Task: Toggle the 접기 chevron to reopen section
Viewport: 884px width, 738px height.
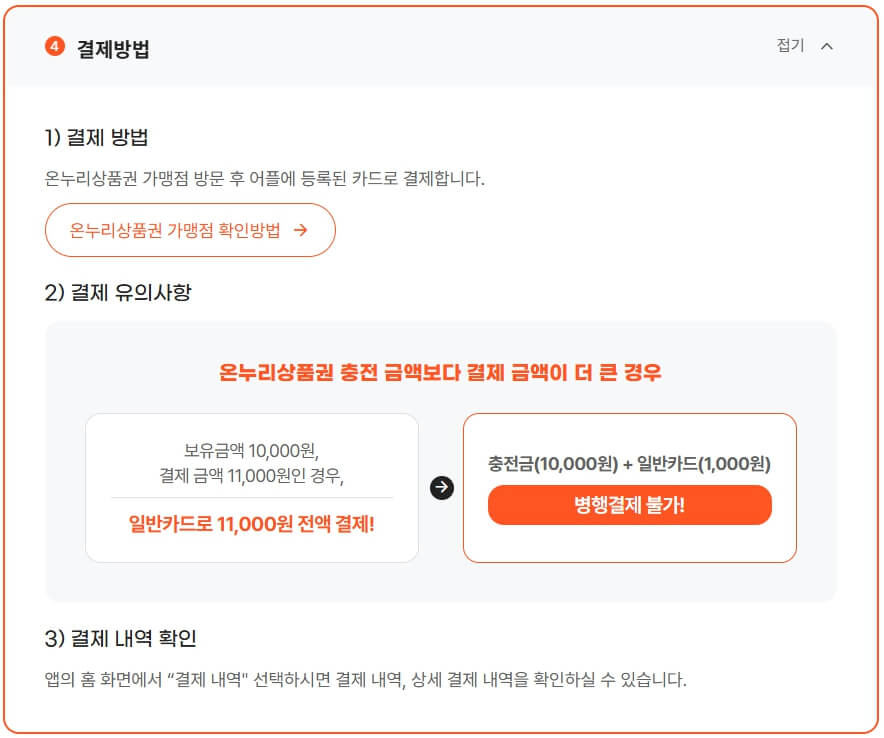Action: pos(829,45)
